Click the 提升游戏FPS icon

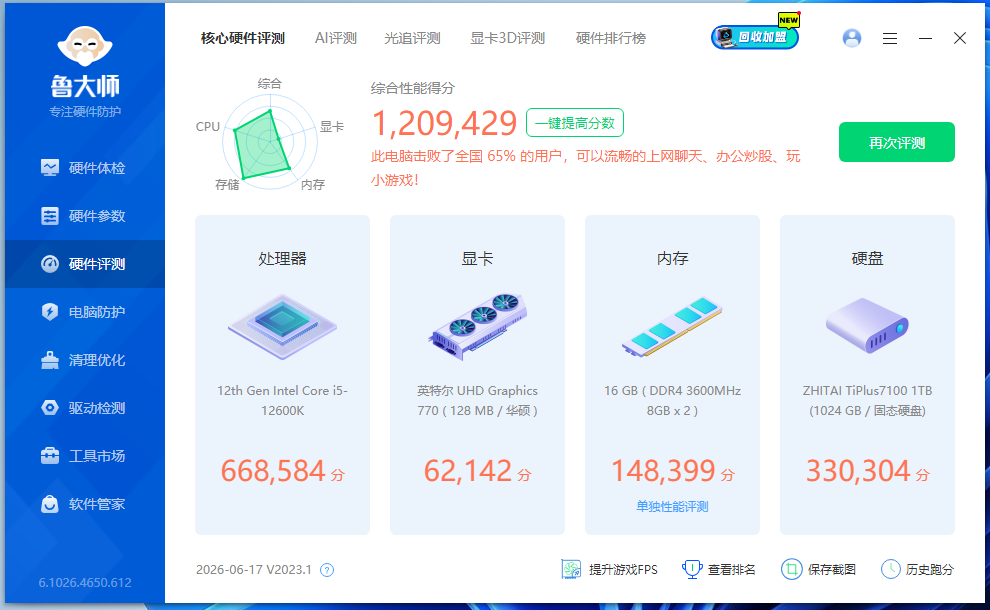pyautogui.click(x=571, y=570)
